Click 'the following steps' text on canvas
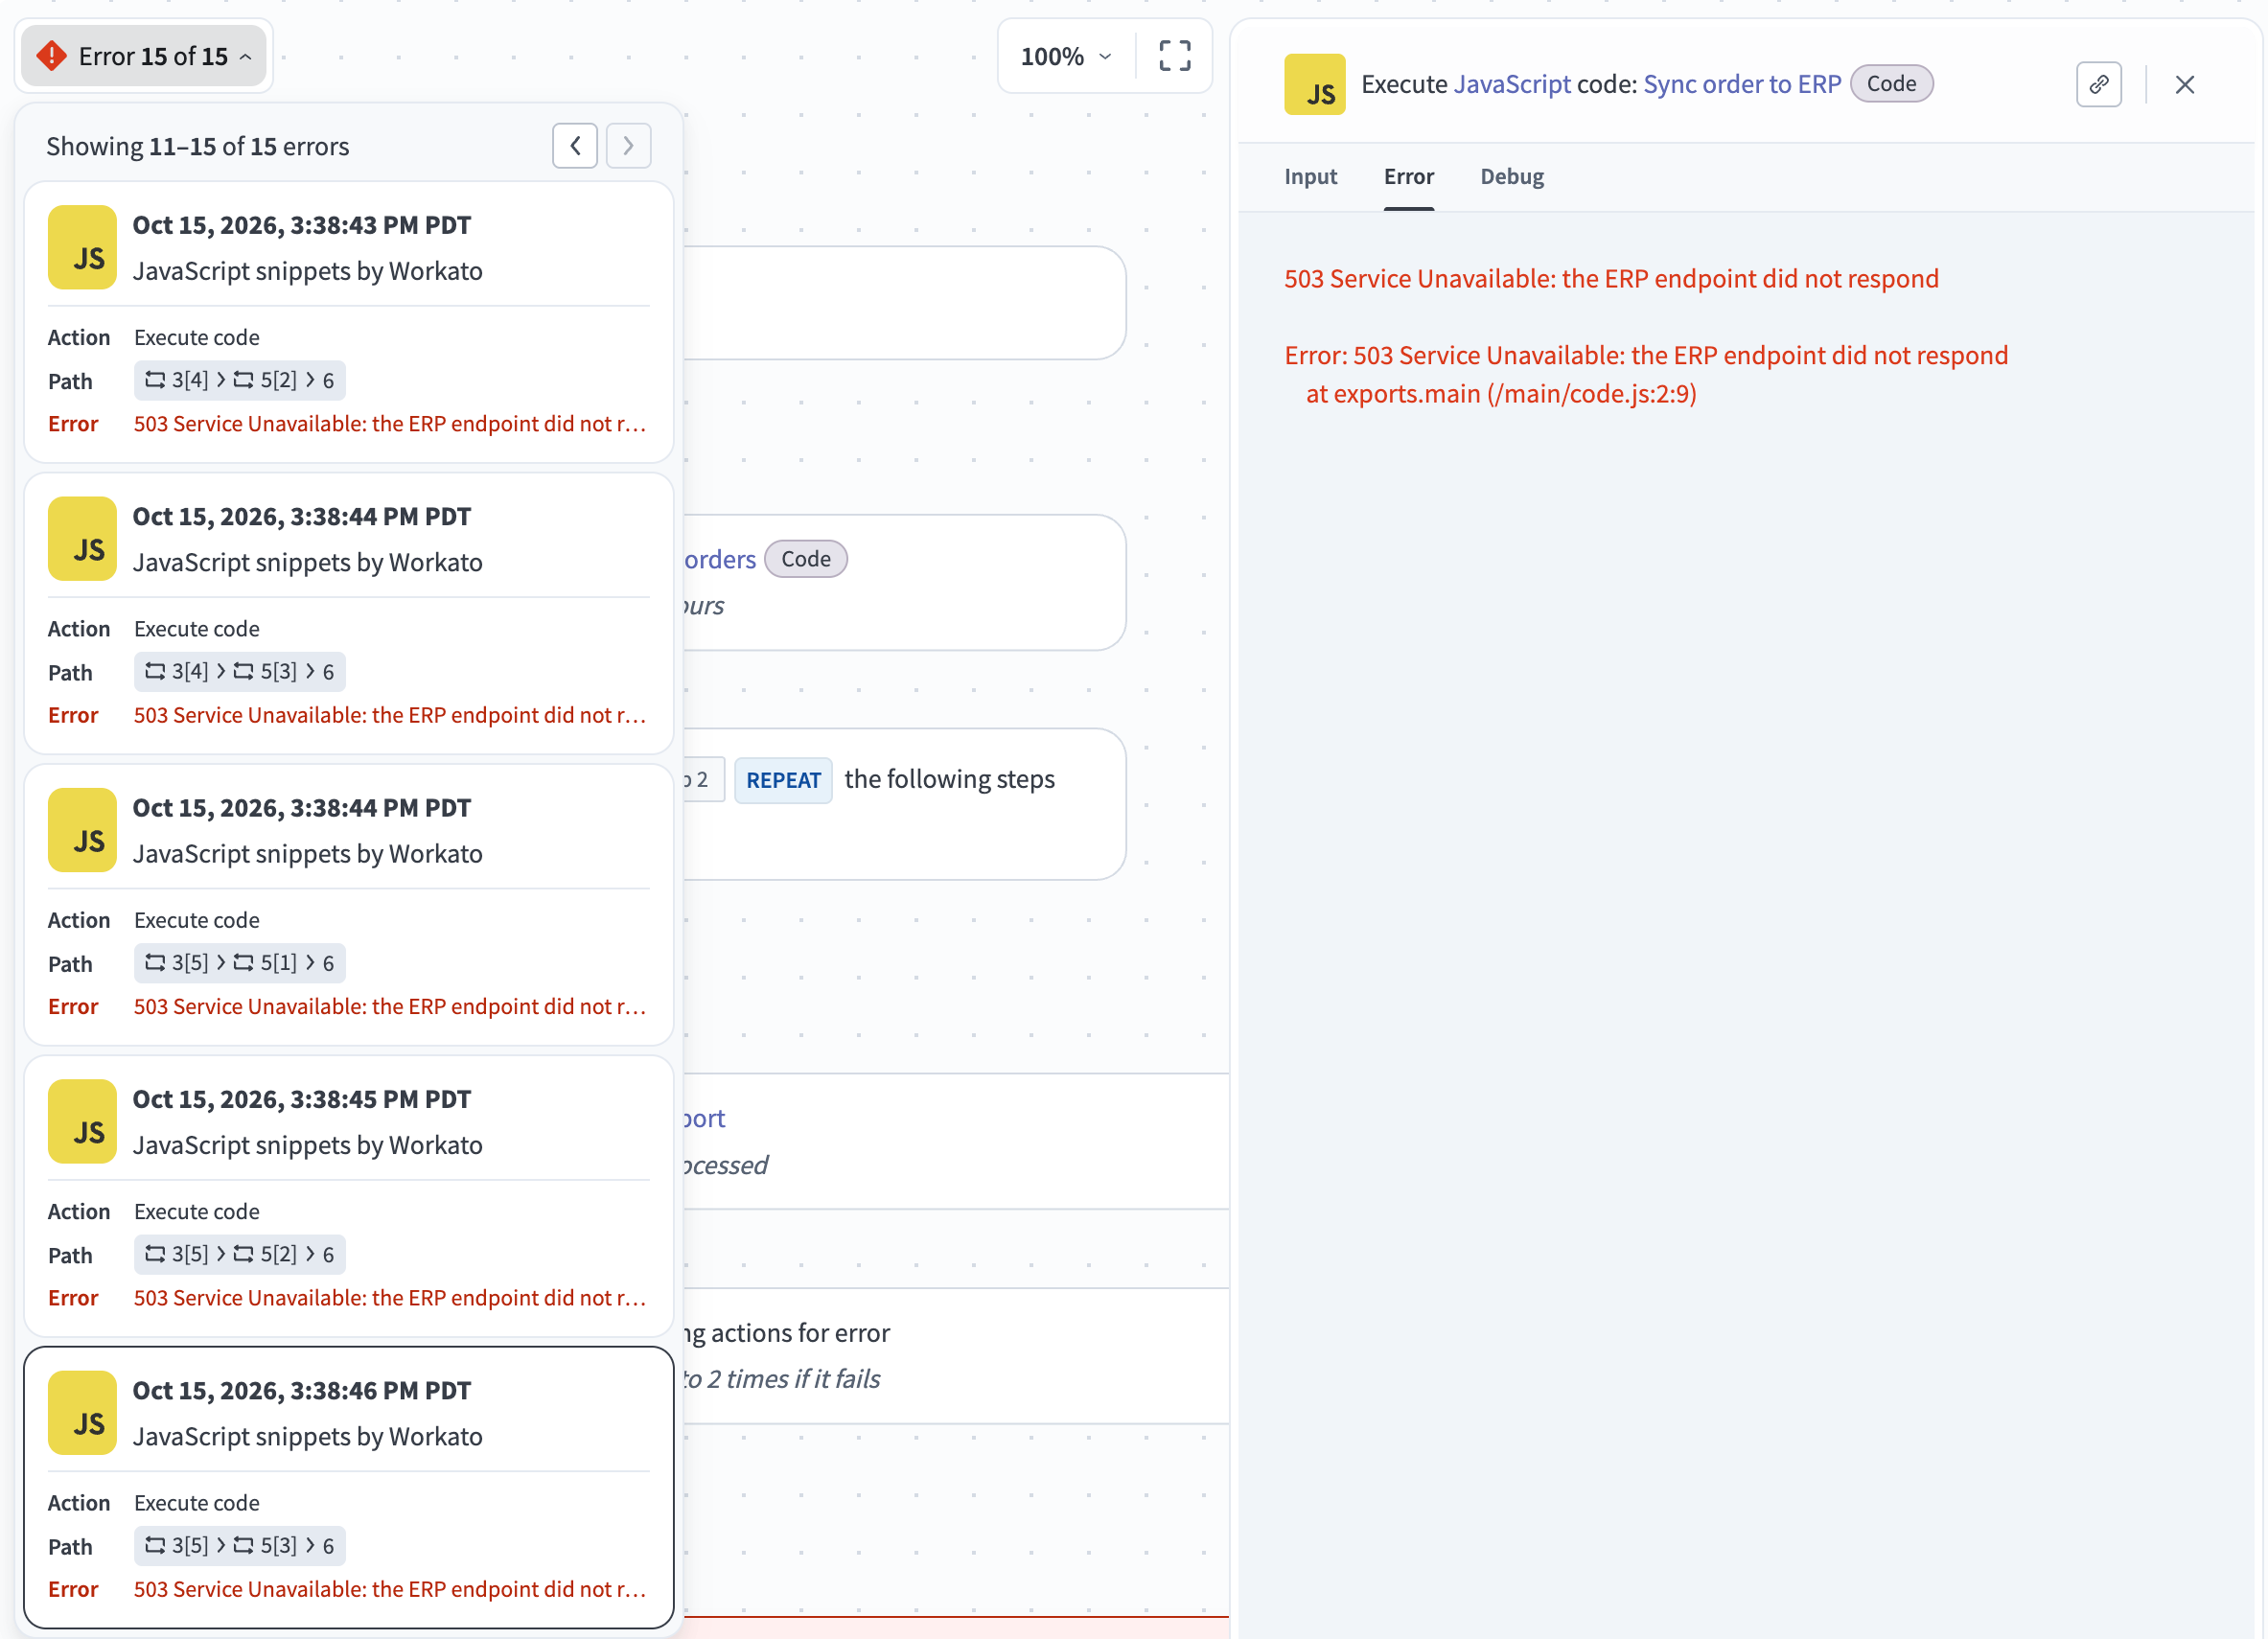The height and width of the screenshot is (1639, 2268). click(949, 779)
